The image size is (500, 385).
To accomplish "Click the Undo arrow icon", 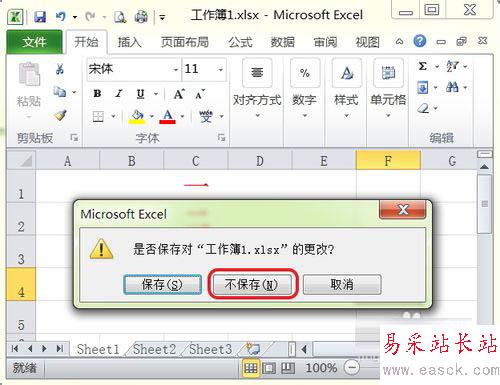I will click(61, 16).
